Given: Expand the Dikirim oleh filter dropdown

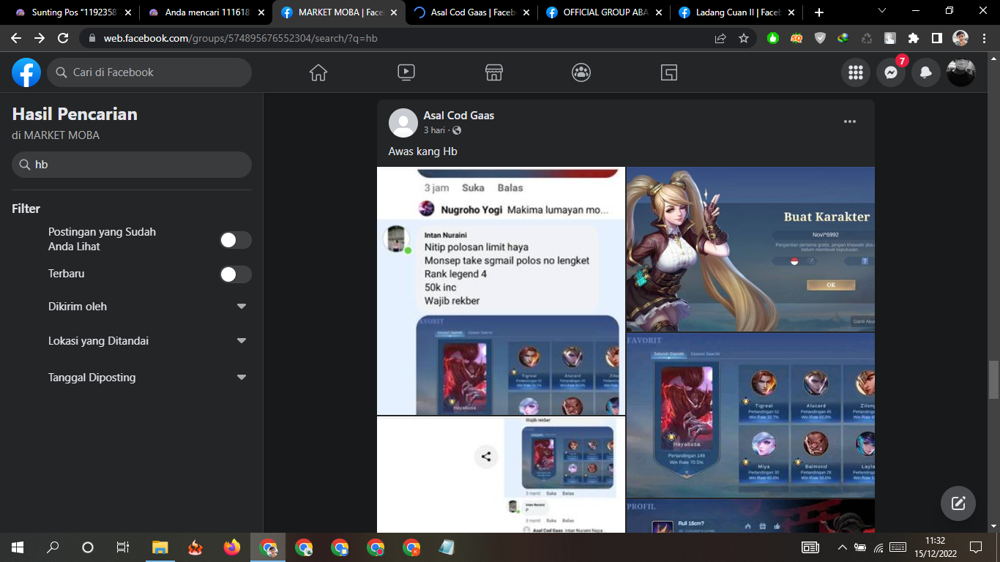Looking at the screenshot, I should point(147,306).
